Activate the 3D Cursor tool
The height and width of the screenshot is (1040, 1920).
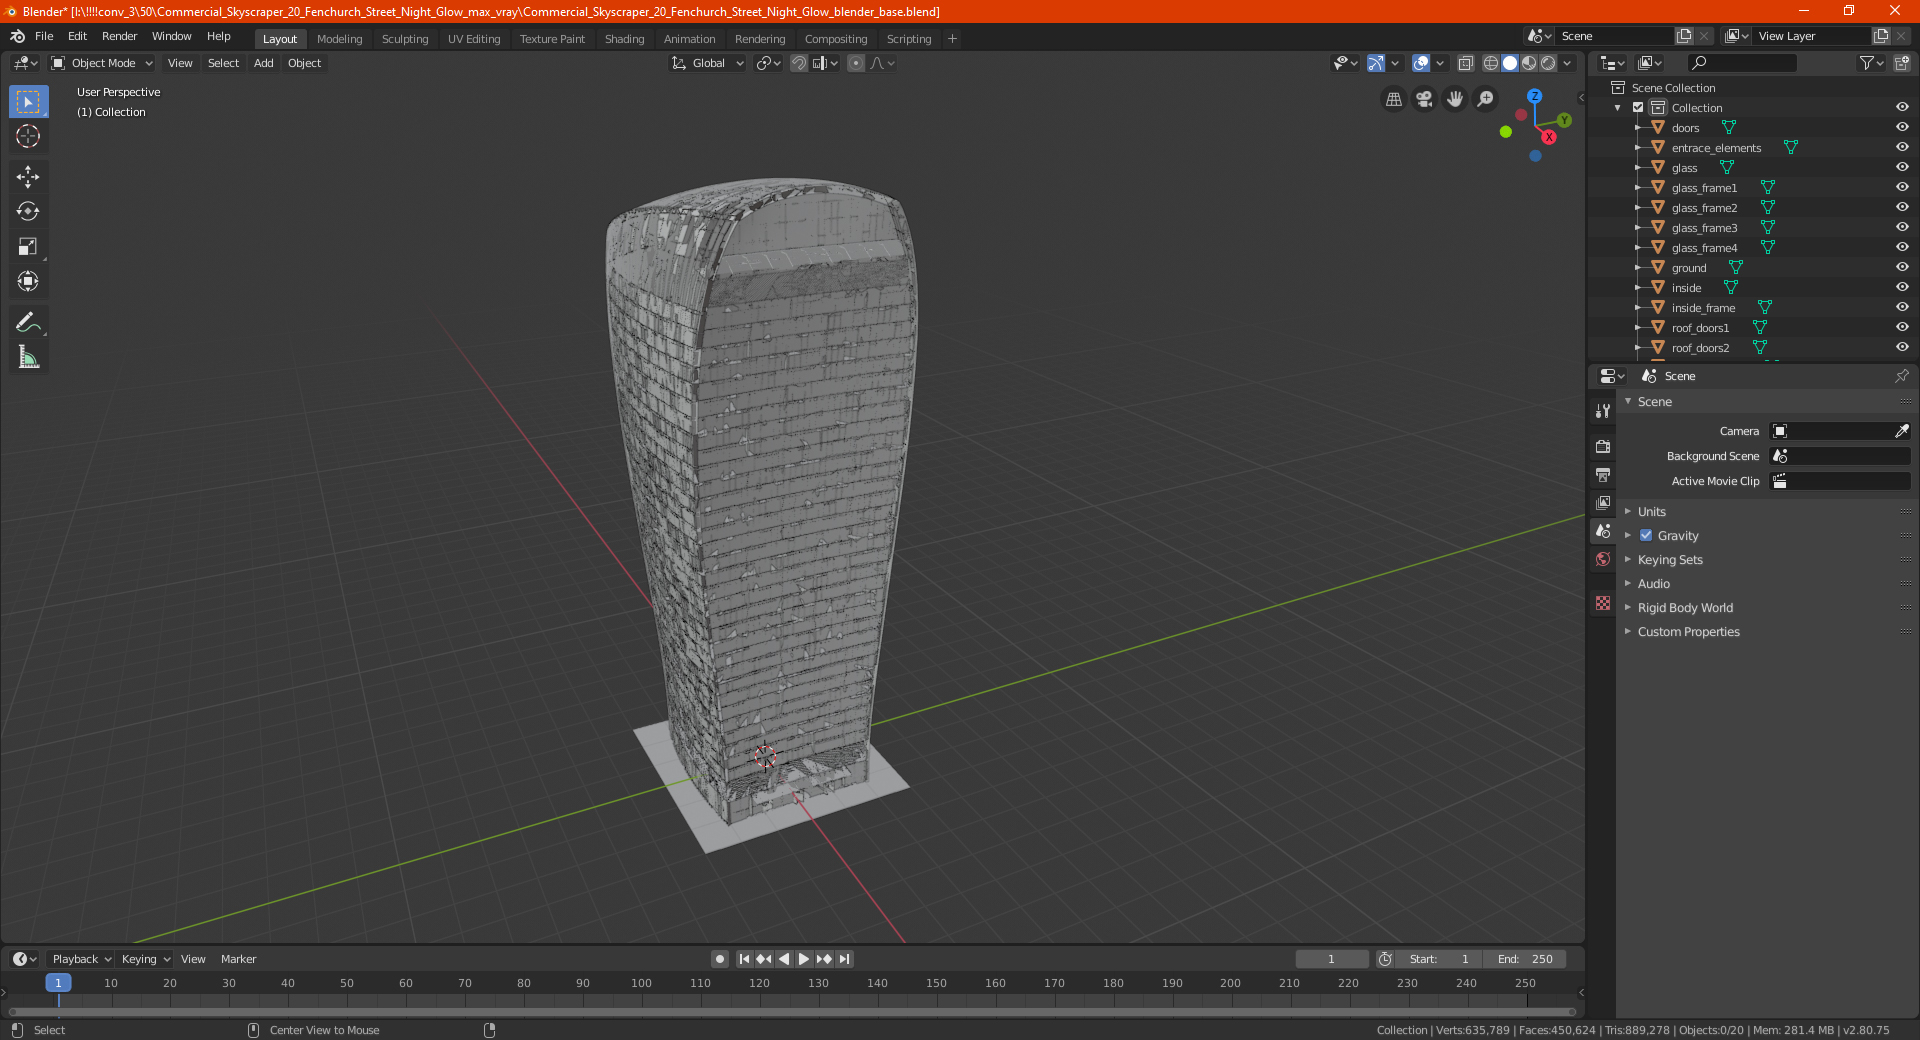point(28,137)
